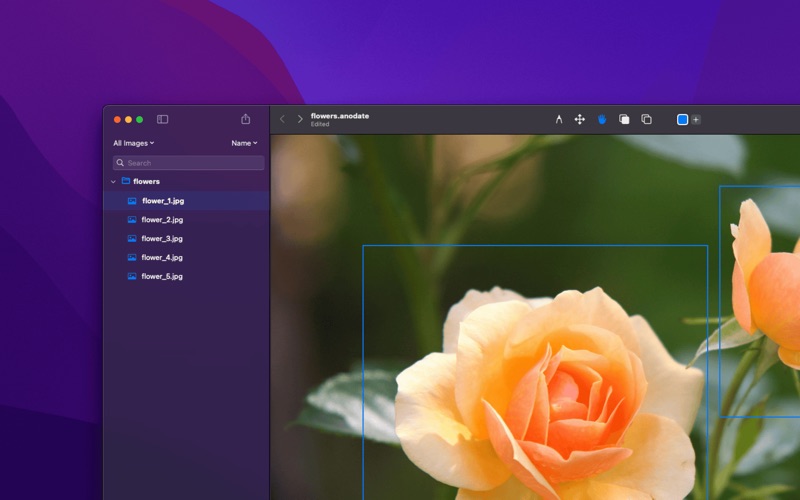Open the All Images filter dropdown
The width and height of the screenshot is (800, 500).
click(134, 143)
